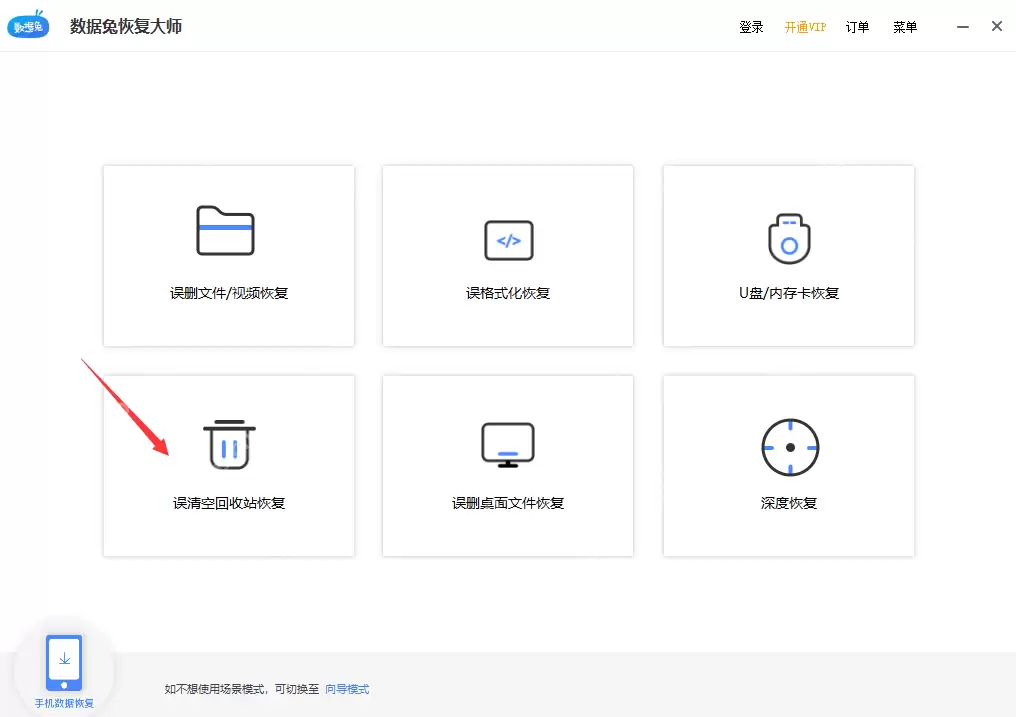
Task: Open the 误删桌面文件恢复 card
Action: tap(507, 466)
